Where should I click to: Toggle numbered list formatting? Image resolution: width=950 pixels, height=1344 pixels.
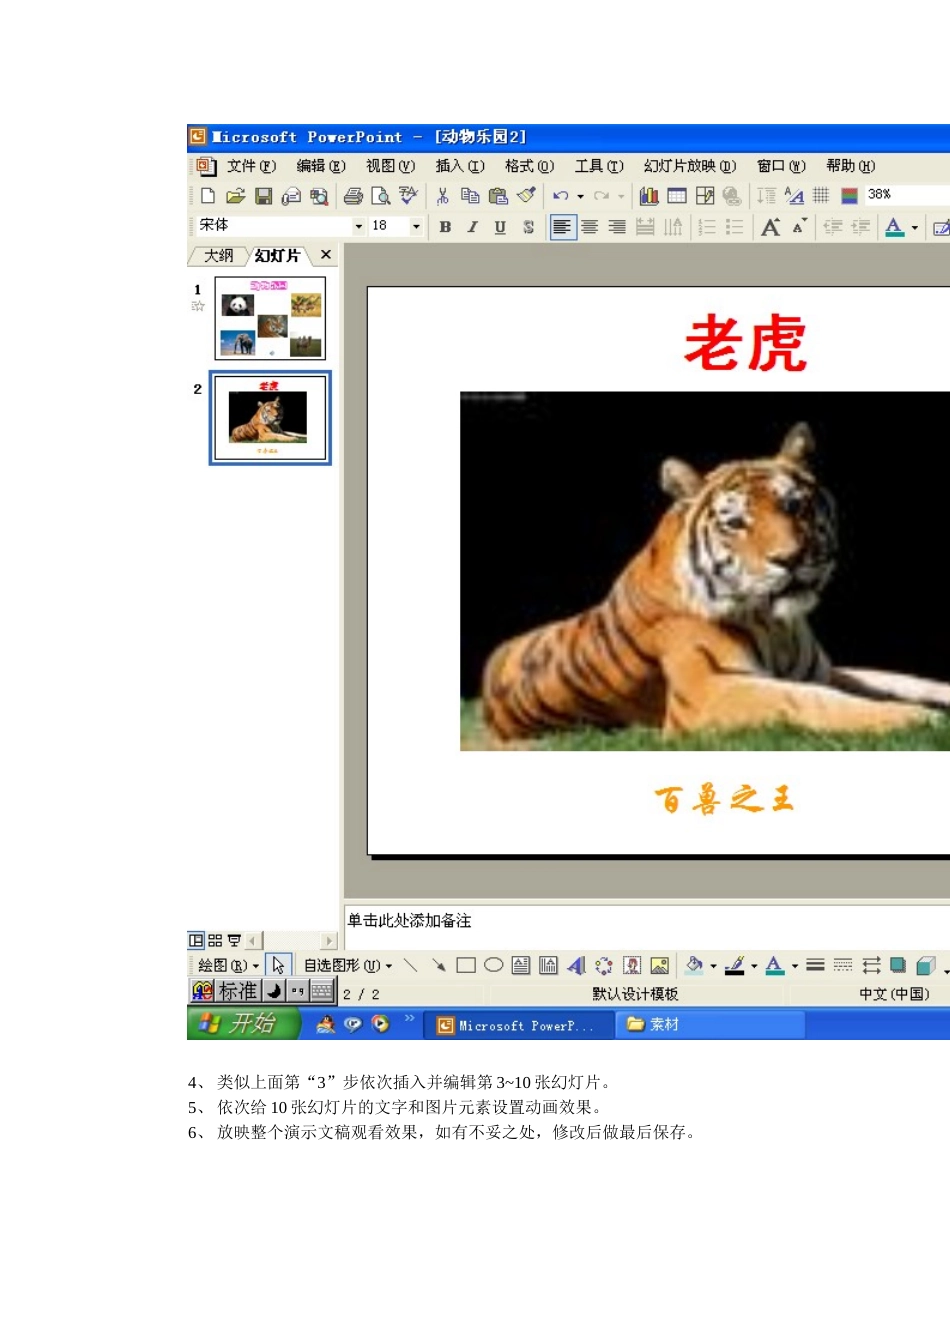coord(707,227)
